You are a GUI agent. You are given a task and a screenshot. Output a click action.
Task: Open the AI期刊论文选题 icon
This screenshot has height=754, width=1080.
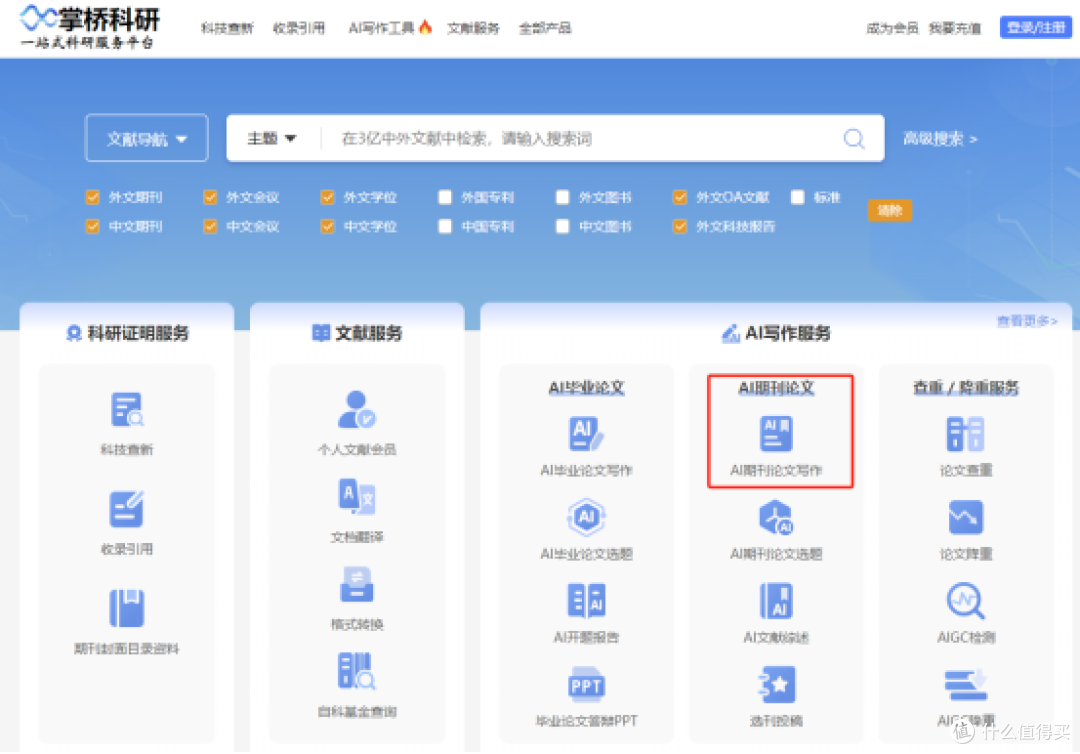(776, 517)
